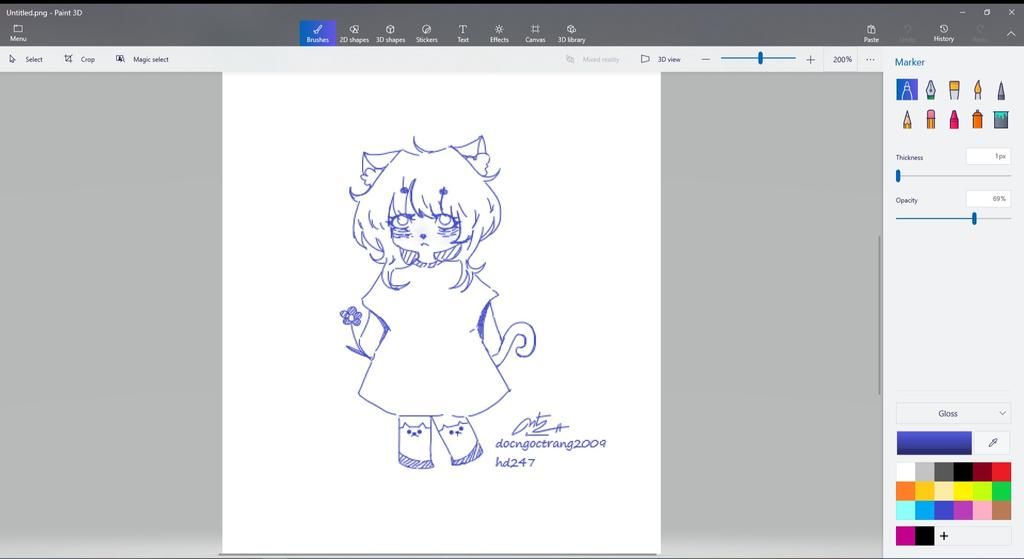Open the 2D shapes tab
Viewport: 1024px width, 559px height.
point(354,33)
